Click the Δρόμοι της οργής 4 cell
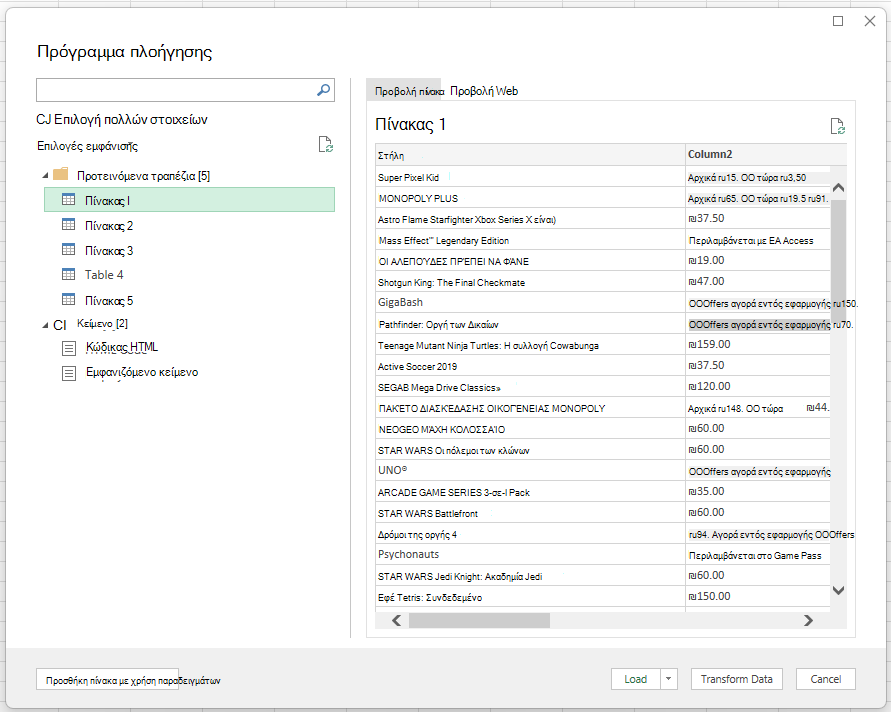Viewport: 891px width, 712px height. (530, 534)
